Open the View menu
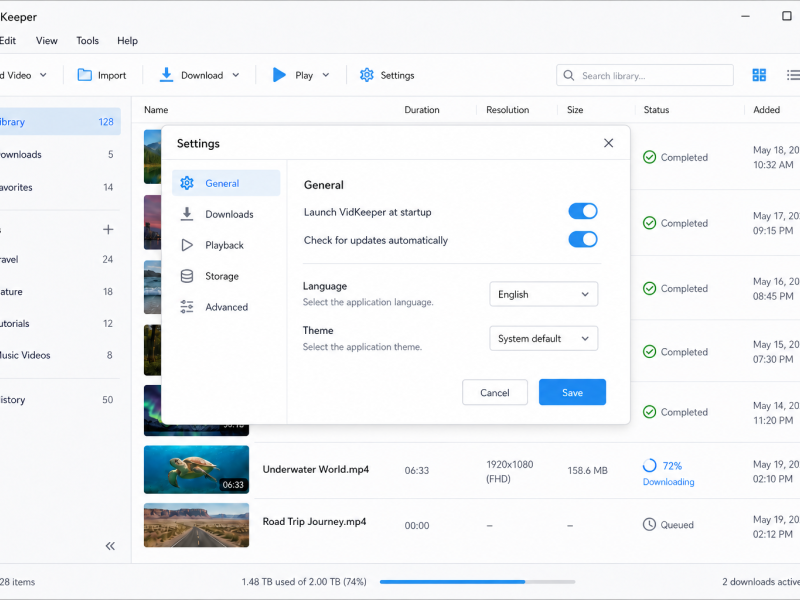Viewport: 800px width, 600px height. tap(46, 41)
